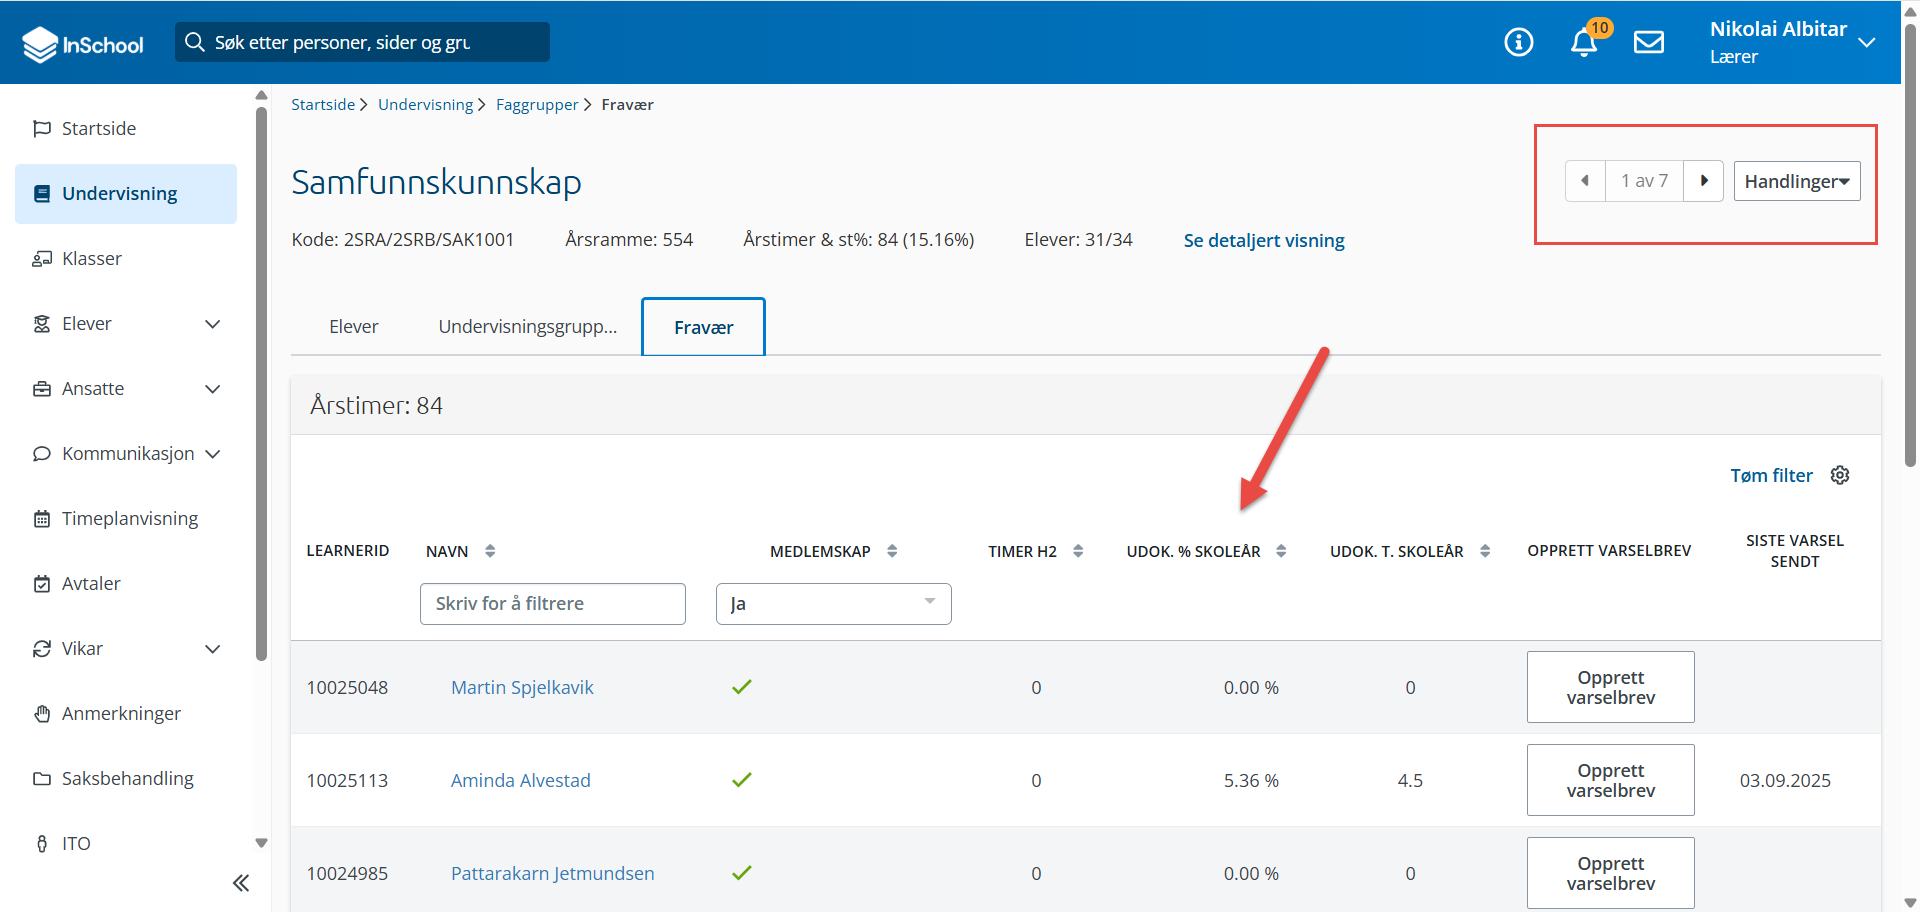Image resolution: width=1920 pixels, height=912 pixels.
Task: Open the information icon in header
Action: point(1518,42)
